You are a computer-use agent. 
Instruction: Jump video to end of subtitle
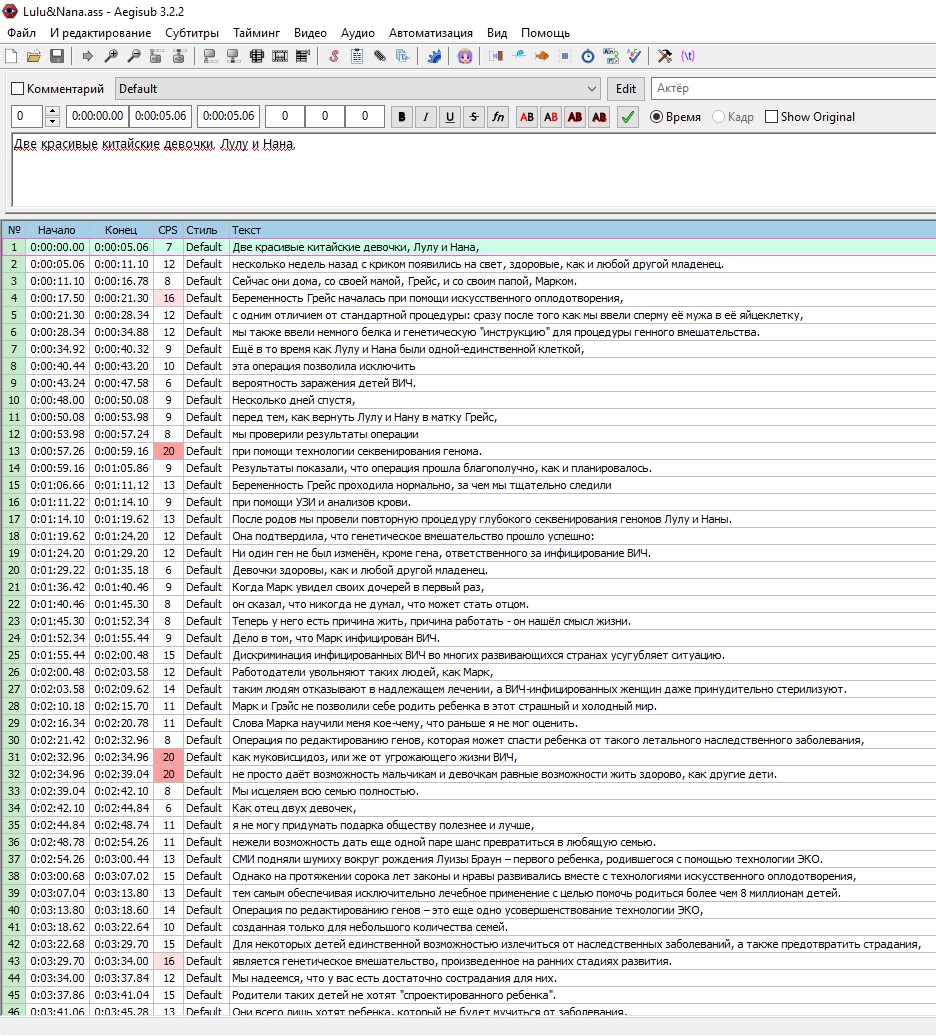click(179, 56)
